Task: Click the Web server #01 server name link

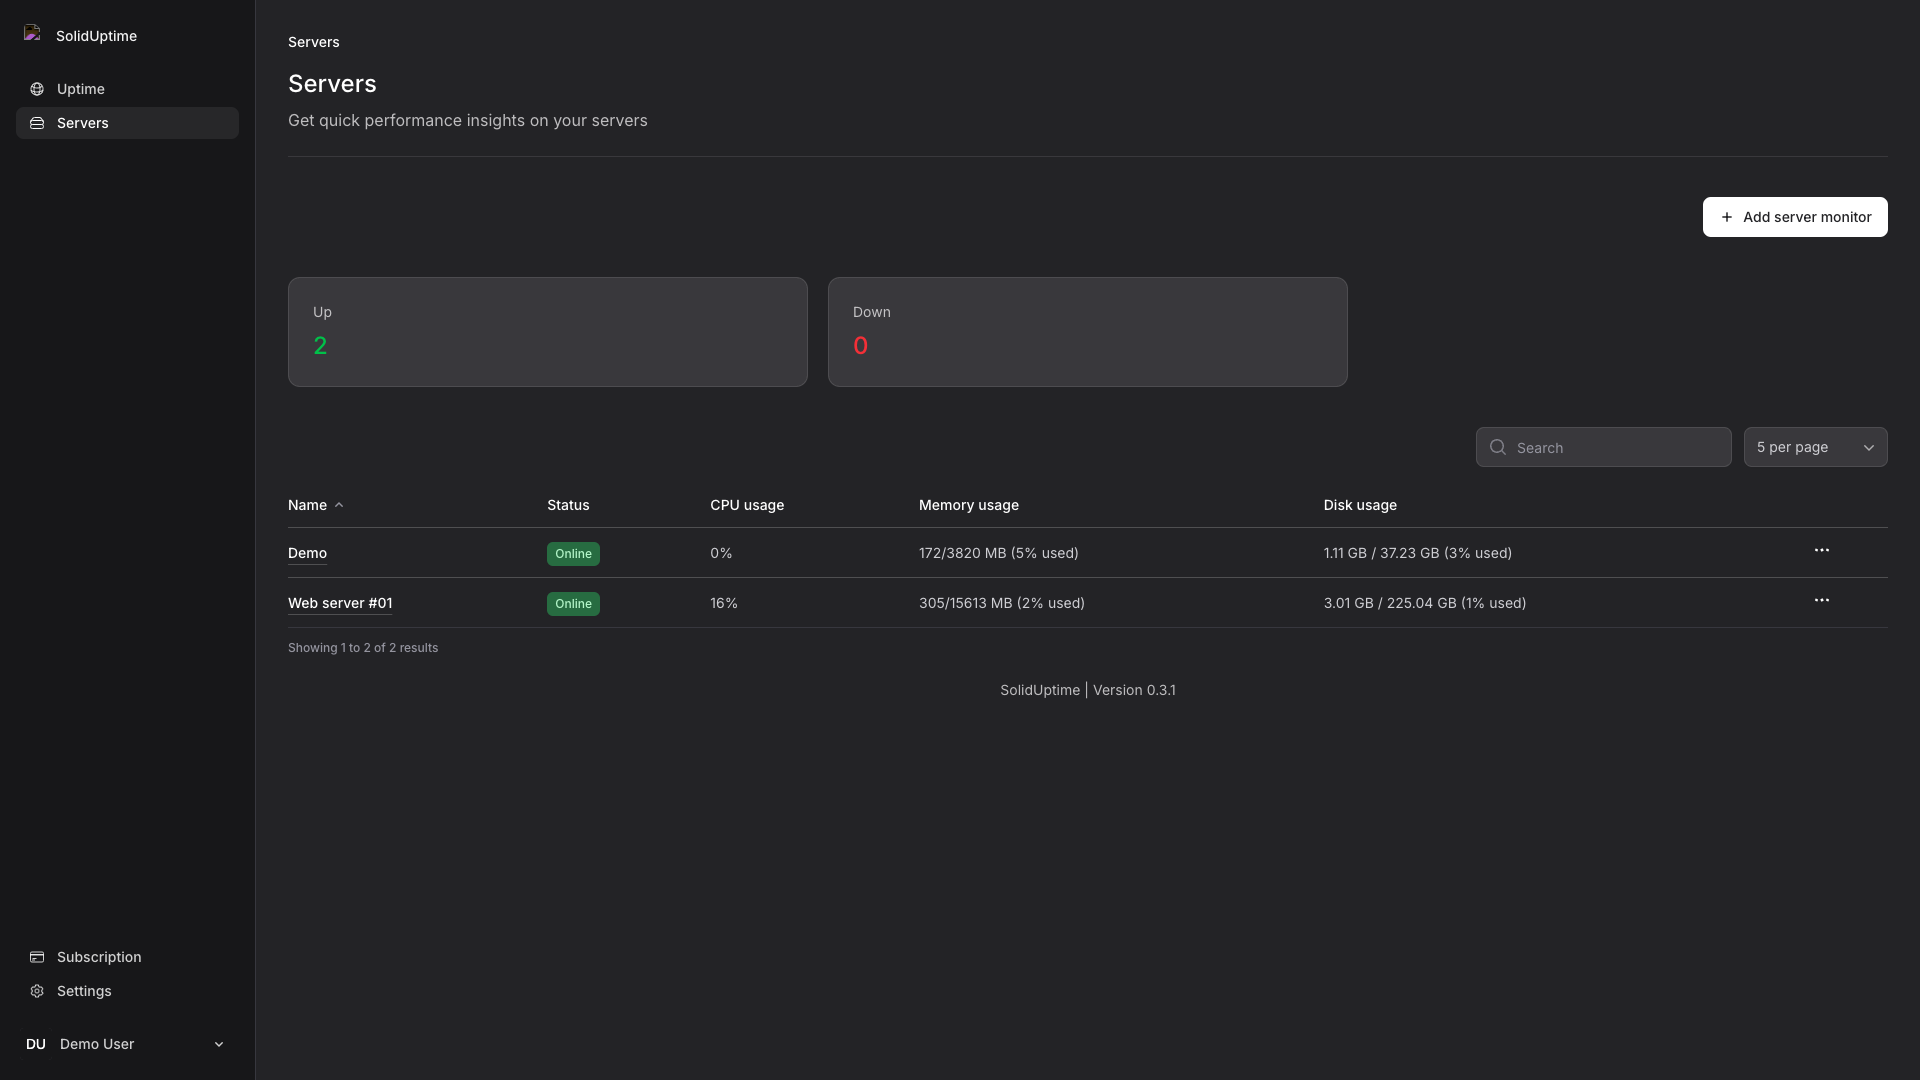Action: click(340, 604)
